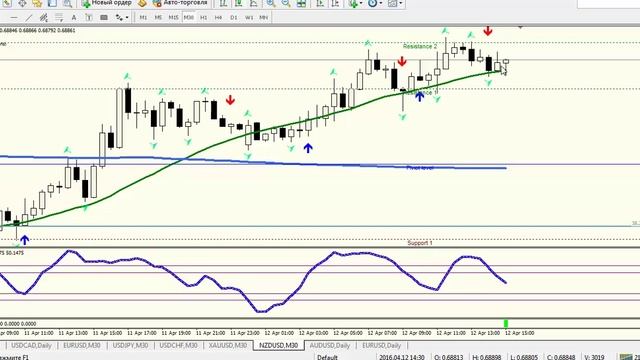Image resolution: width=640 pixels, height=360 pixels.
Task: Open the AUDUSD,Daily chart tab
Action: (330, 345)
